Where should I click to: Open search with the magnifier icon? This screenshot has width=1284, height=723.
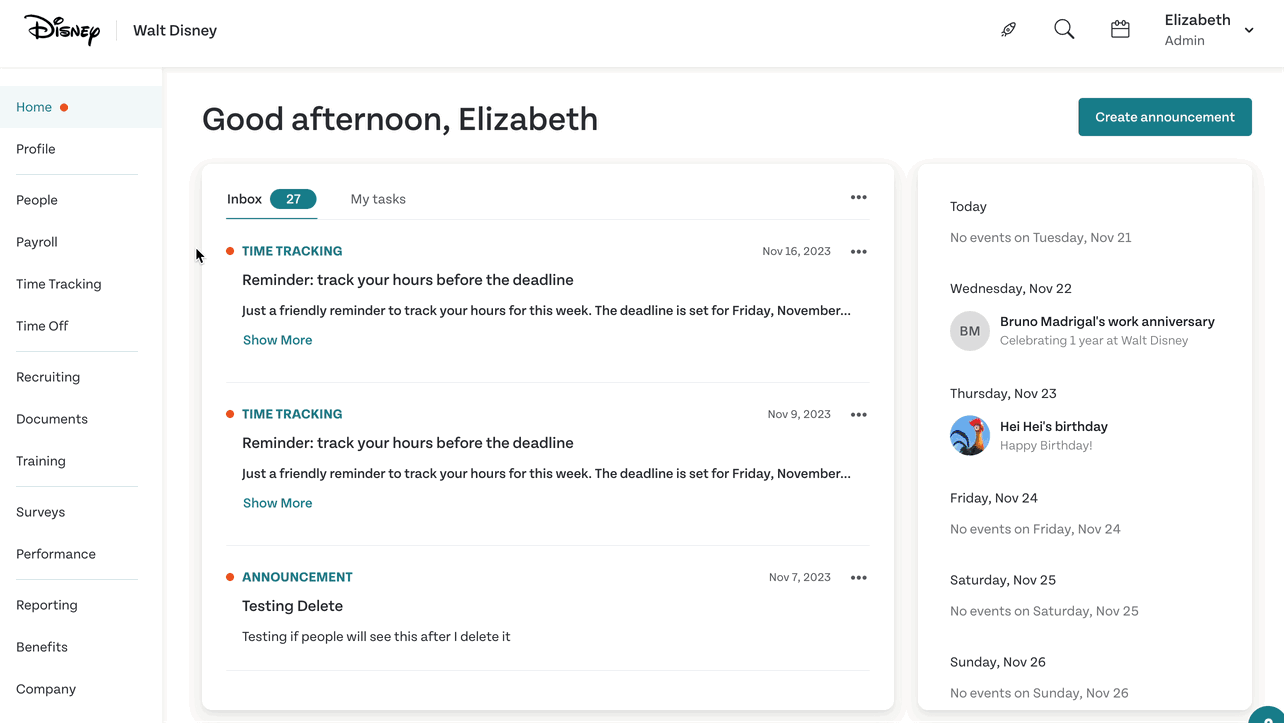1064,29
